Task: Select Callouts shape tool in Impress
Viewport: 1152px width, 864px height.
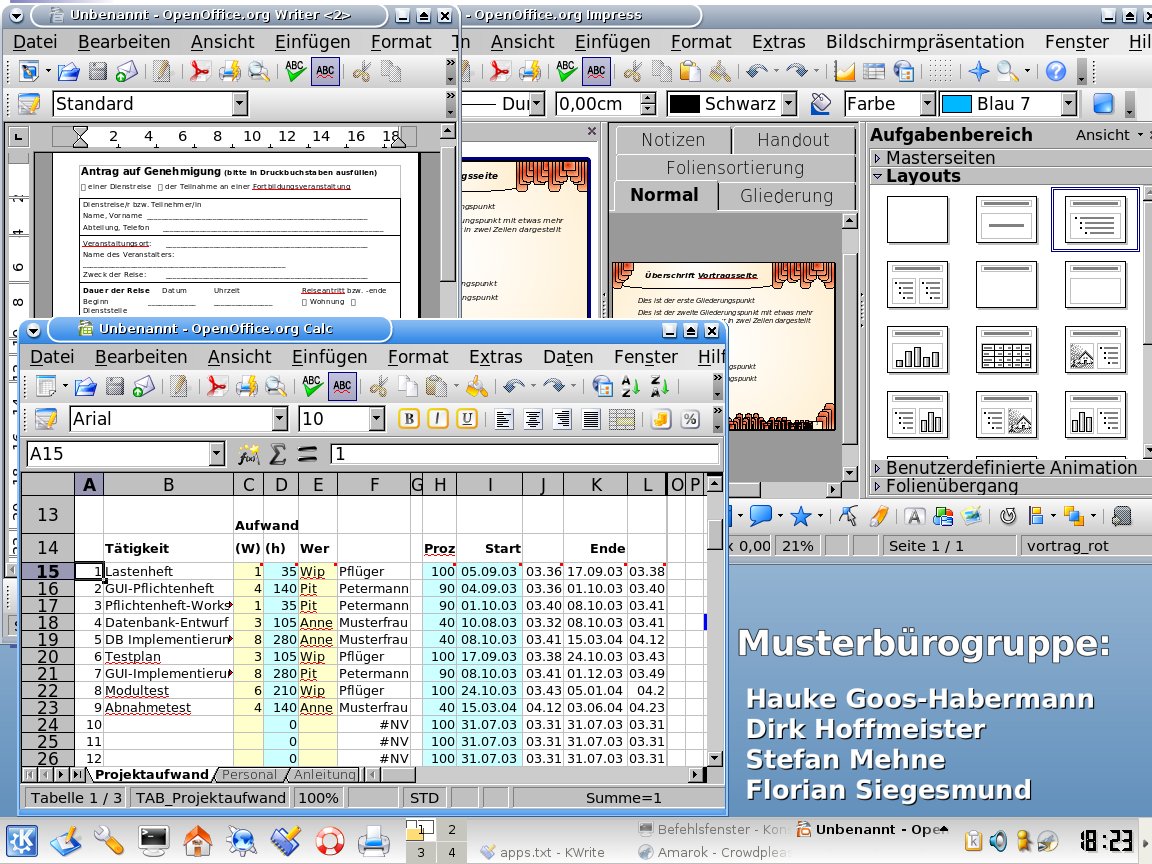Action: [x=760, y=516]
